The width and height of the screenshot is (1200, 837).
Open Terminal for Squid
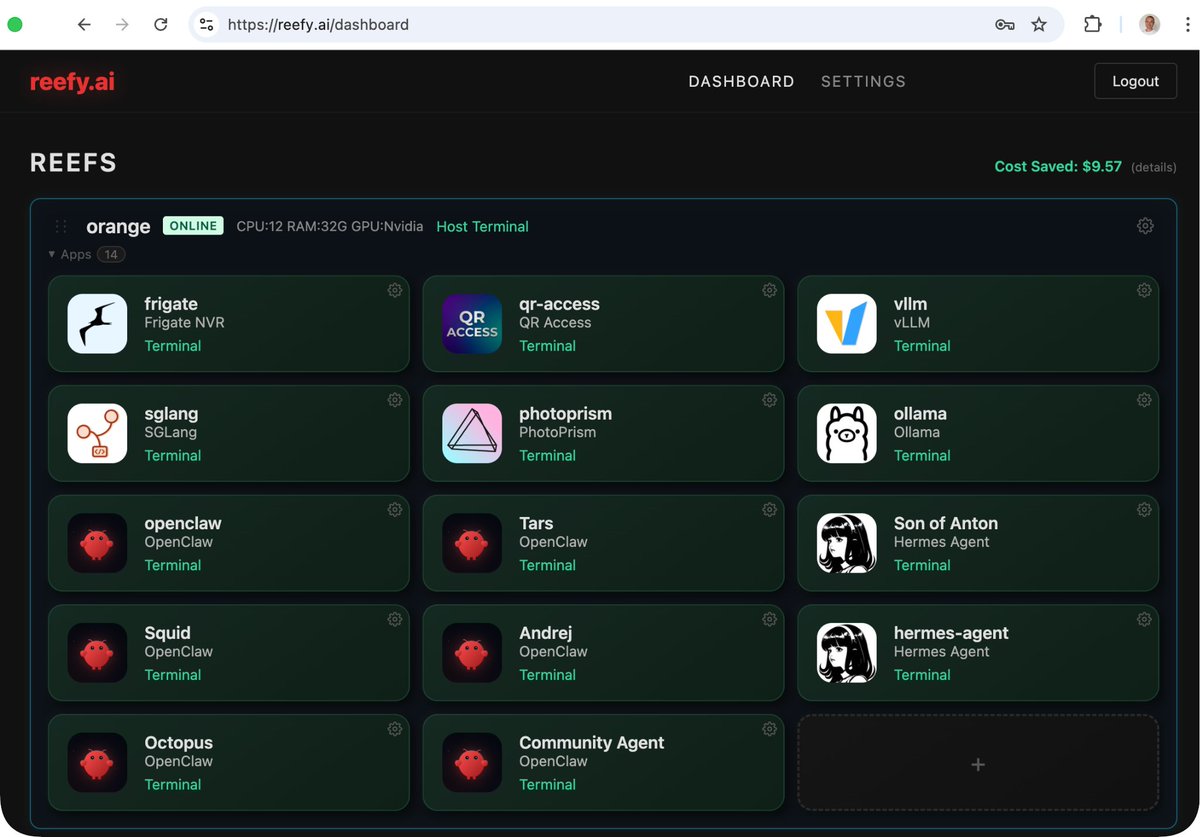tap(173, 675)
